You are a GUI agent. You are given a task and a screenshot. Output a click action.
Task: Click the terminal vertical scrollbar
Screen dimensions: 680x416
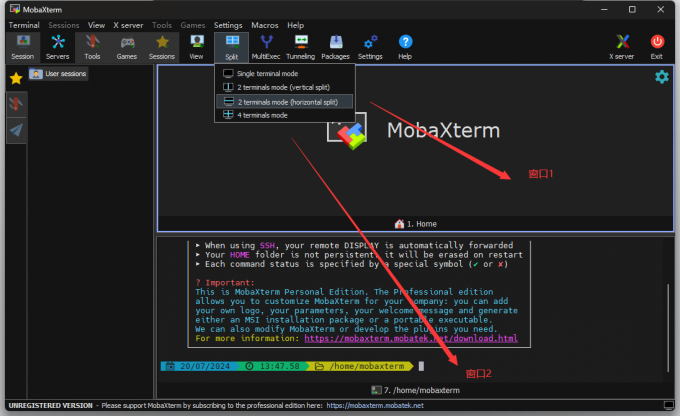click(x=668, y=328)
